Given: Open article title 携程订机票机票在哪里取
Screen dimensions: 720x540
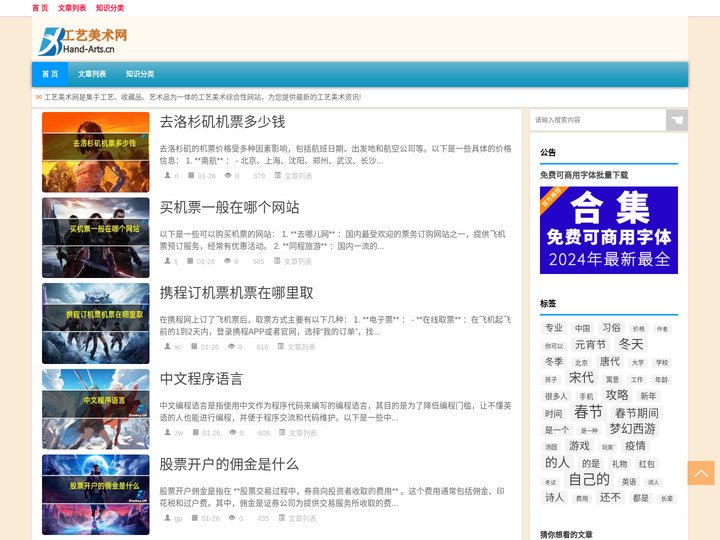Looking at the screenshot, I should point(236,293).
